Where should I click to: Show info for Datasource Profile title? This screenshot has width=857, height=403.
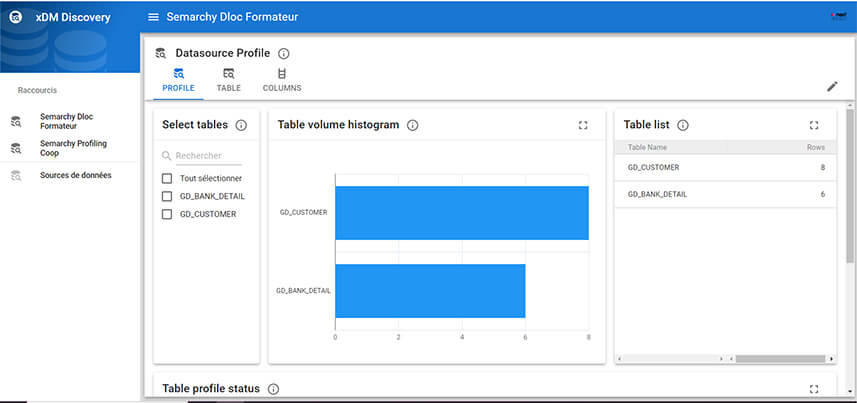(284, 53)
